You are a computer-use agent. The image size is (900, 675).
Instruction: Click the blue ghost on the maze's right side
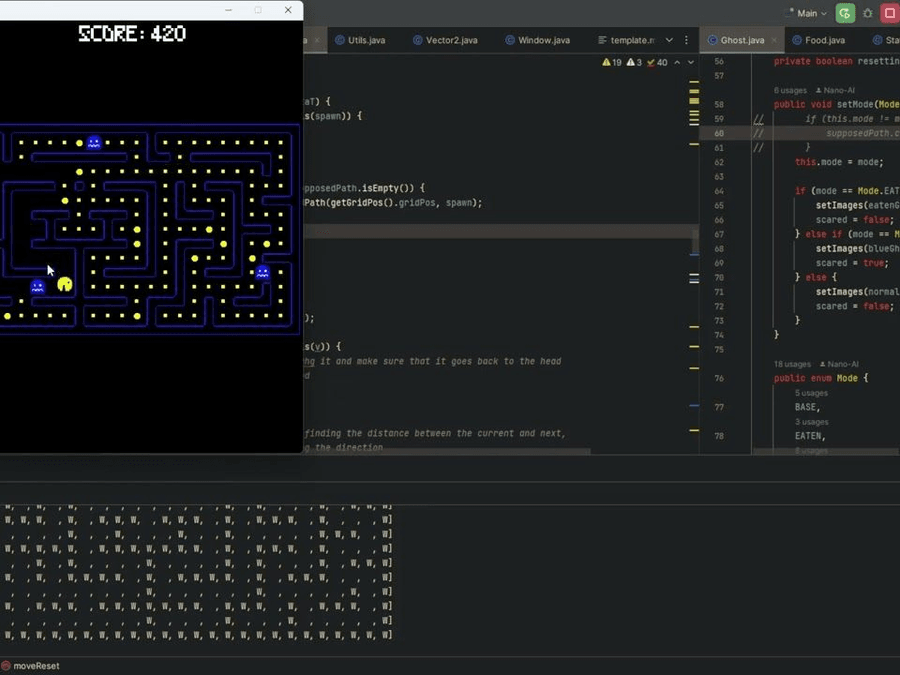263,272
